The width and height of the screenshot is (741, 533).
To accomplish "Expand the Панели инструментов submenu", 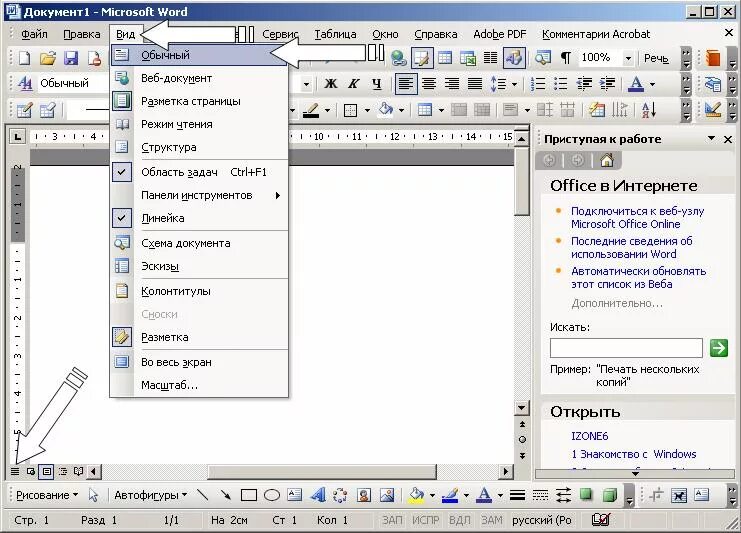I will (x=199, y=195).
